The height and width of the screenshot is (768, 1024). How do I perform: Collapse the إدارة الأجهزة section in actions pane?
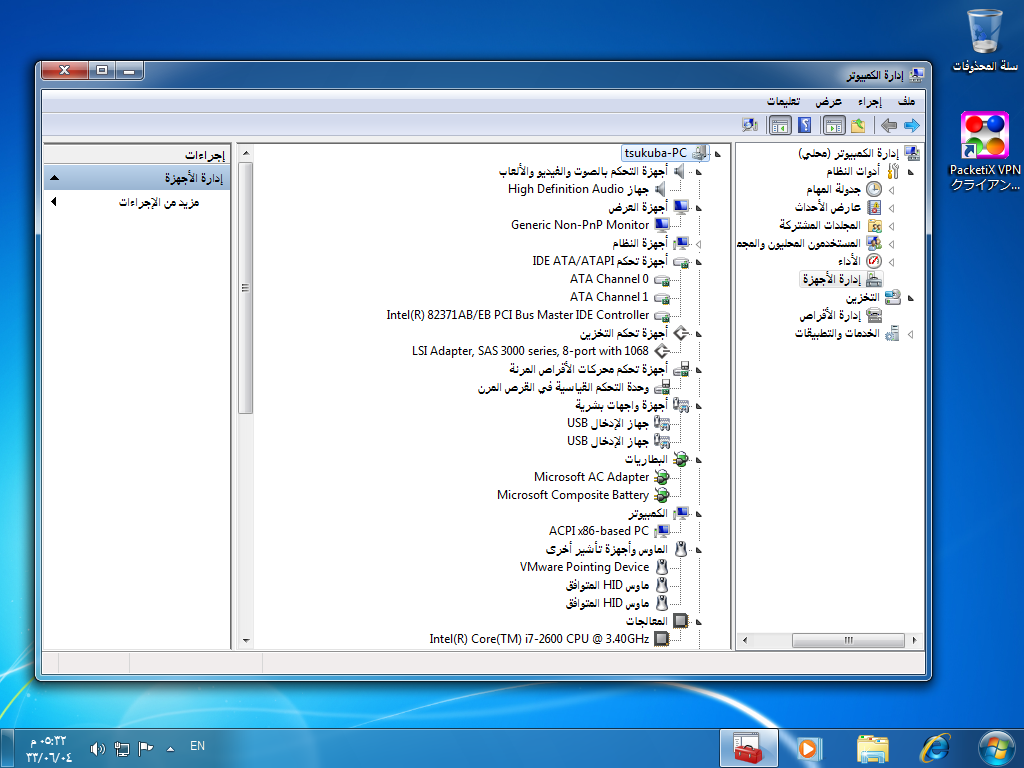55,178
